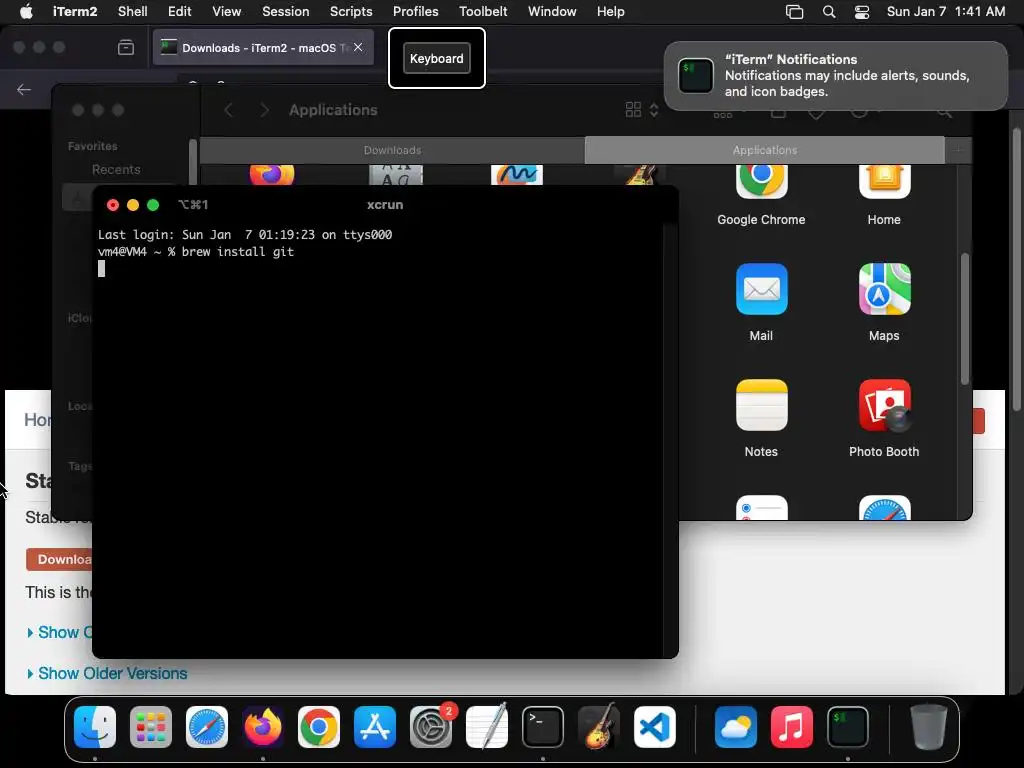Open Finder from the Dock
The height and width of the screenshot is (768, 1024).
[95, 727]
